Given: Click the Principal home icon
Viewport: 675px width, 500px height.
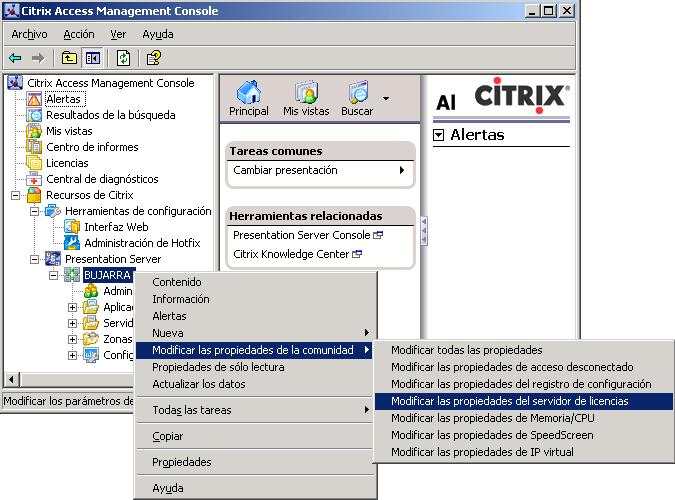Looking at the screenshot, I should (249, 92).
